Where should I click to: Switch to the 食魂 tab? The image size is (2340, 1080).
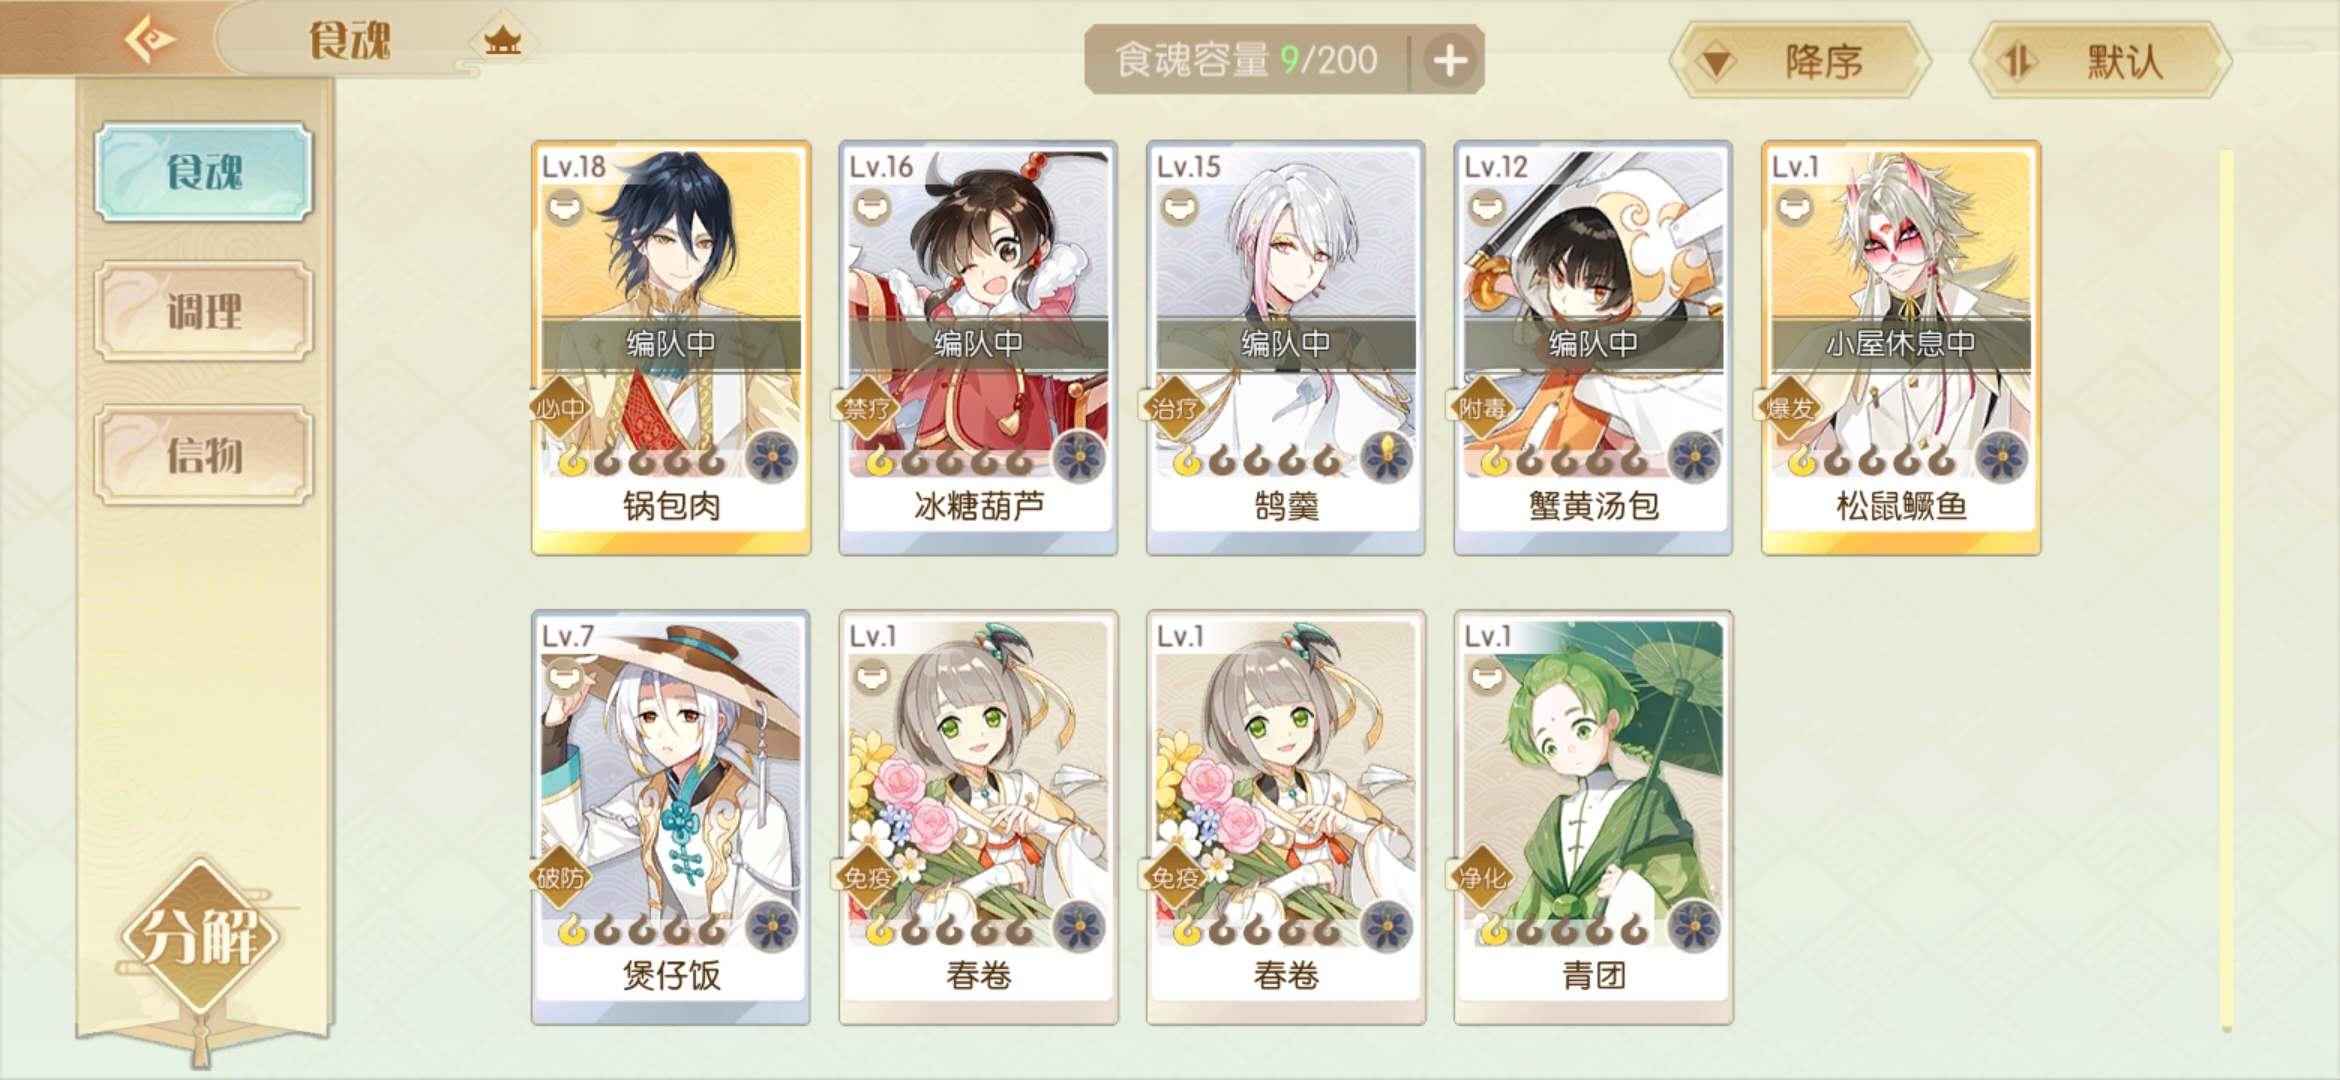[204, 172]
